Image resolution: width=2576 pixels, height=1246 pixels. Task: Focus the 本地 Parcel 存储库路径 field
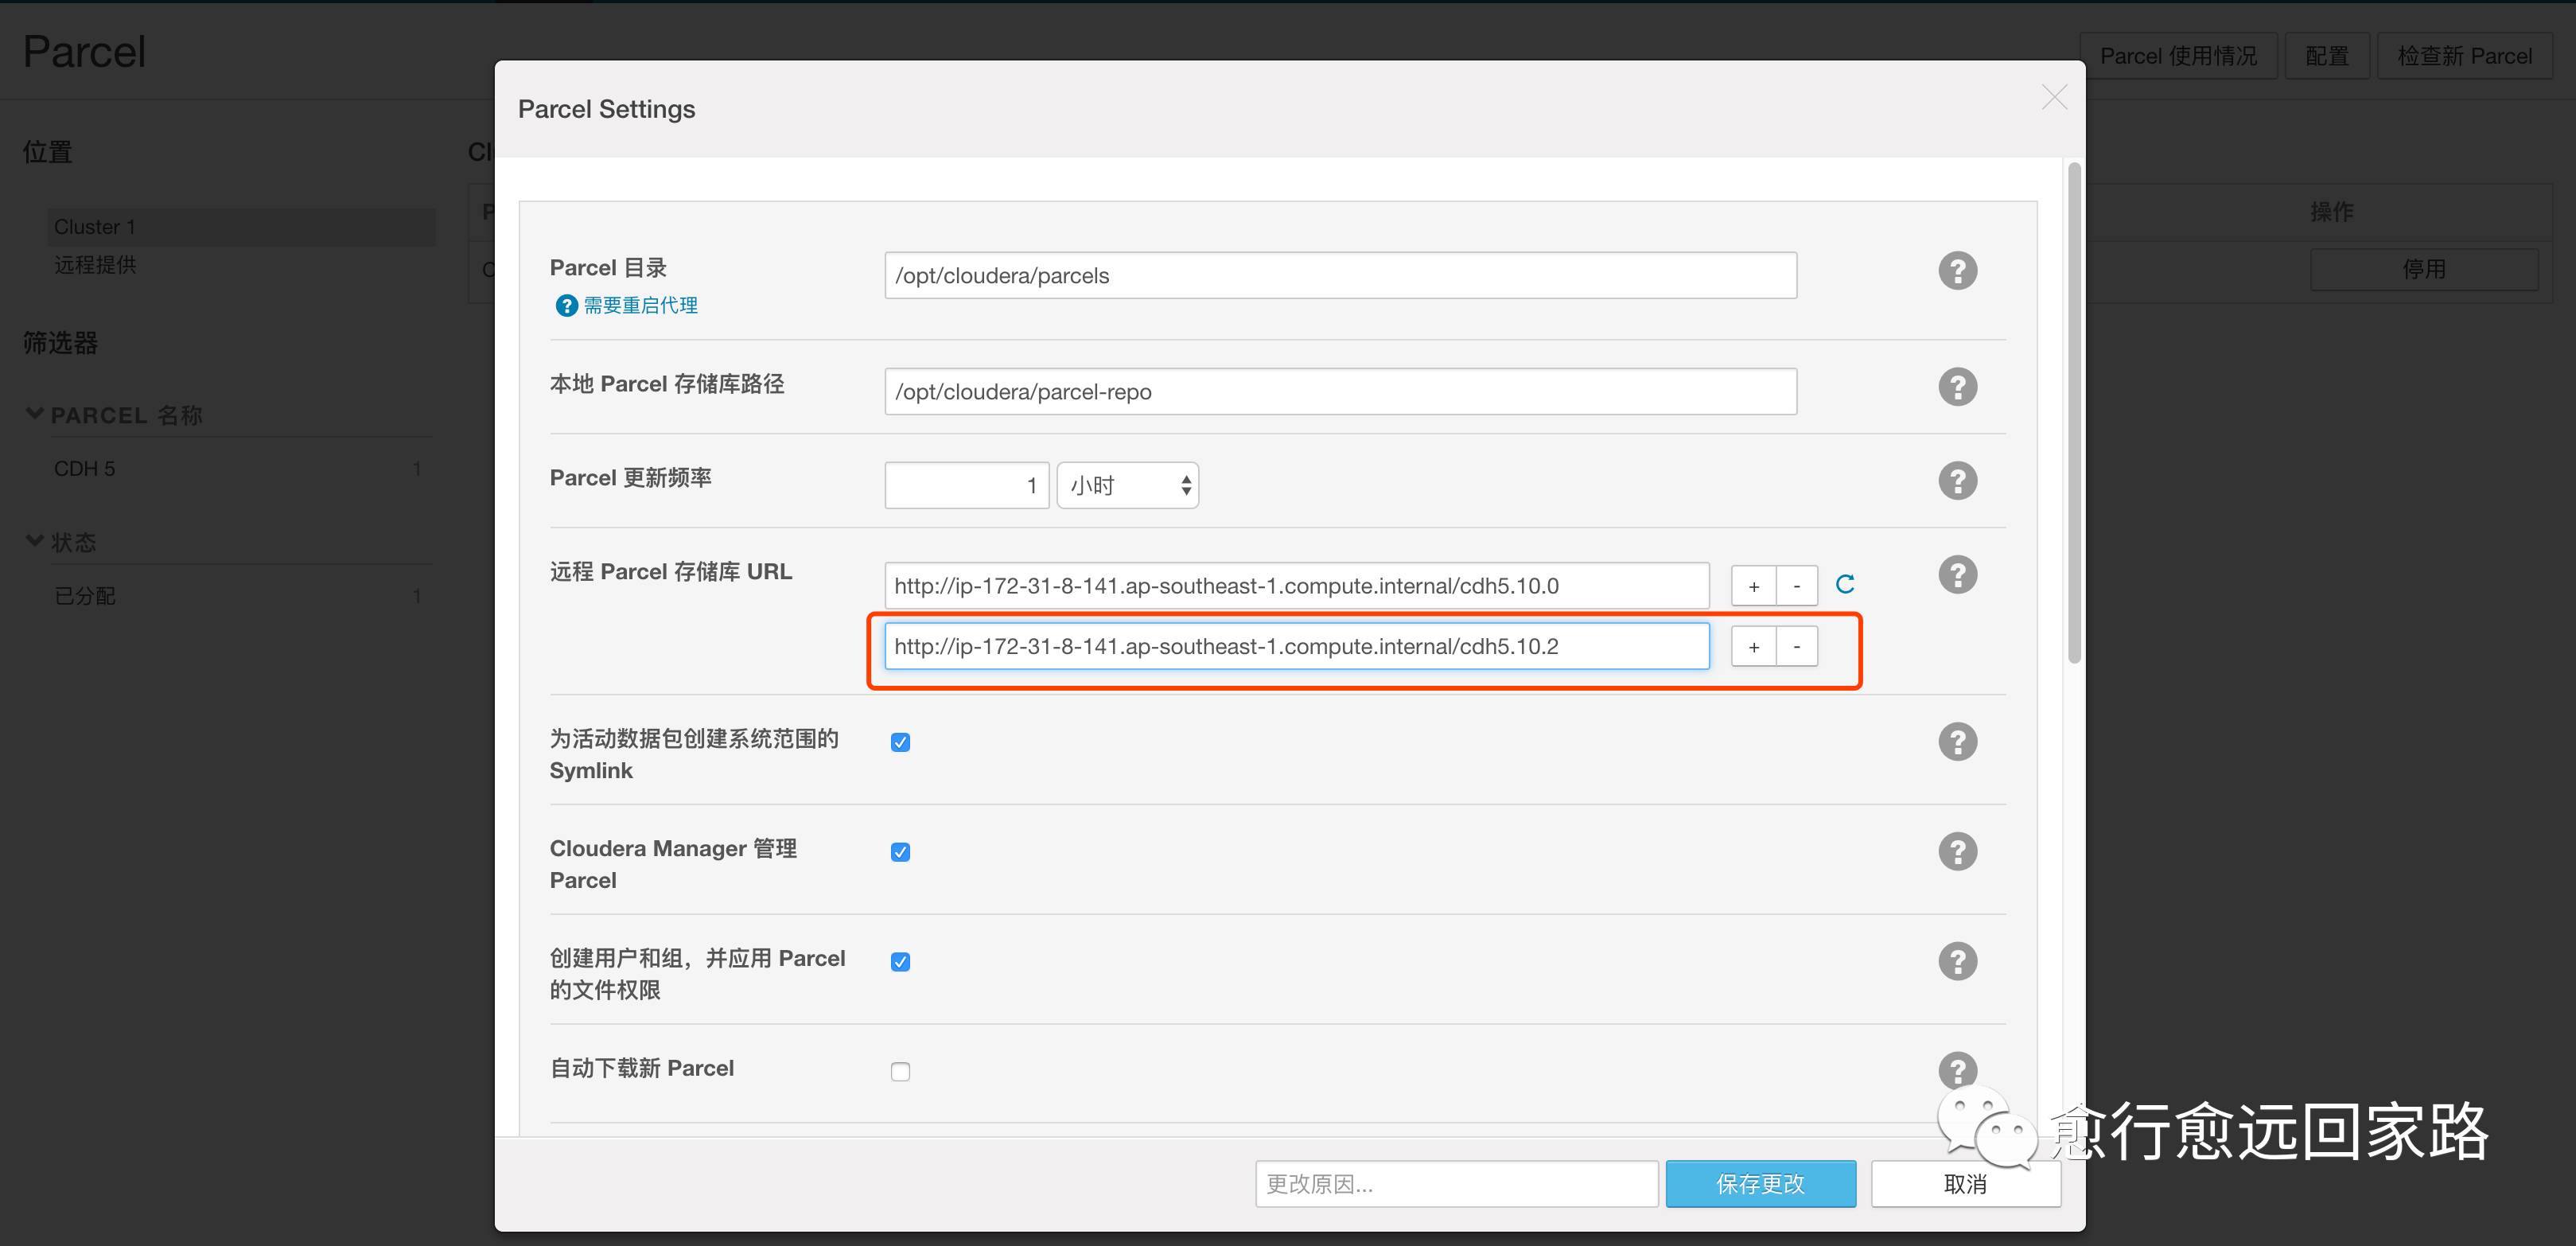click(x=1340, y=392)
